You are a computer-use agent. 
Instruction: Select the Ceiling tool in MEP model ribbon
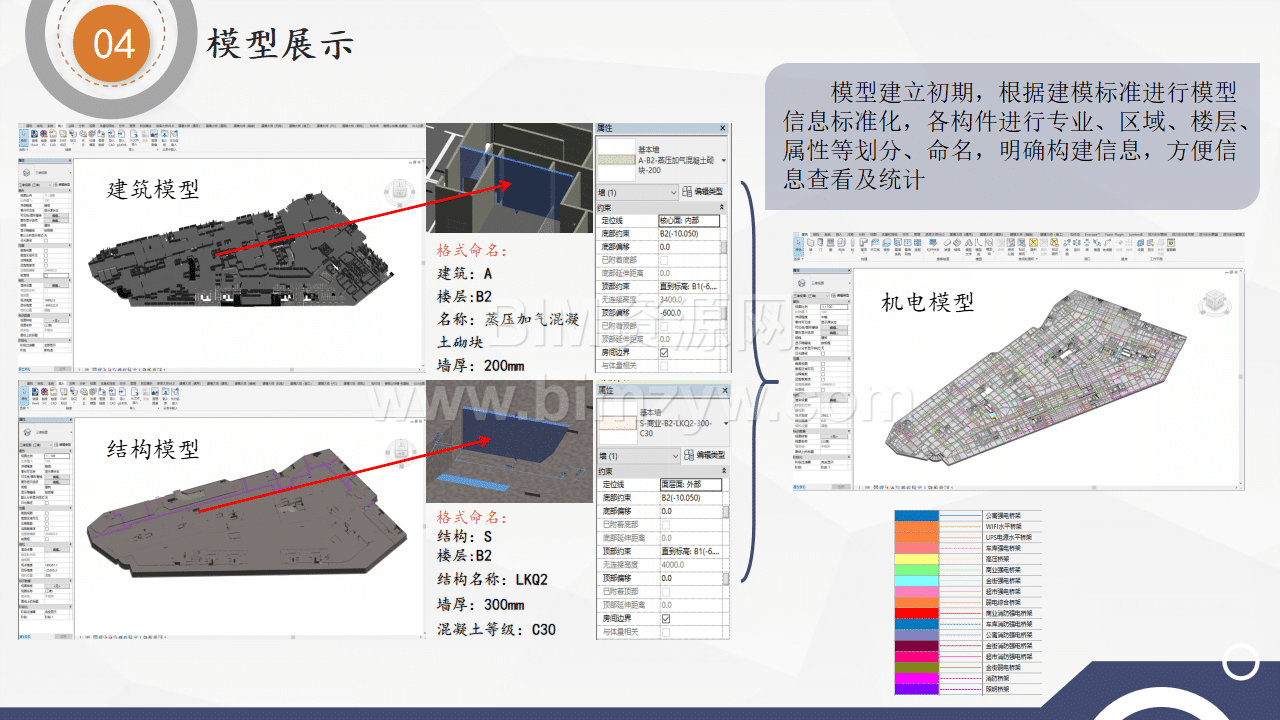(875, 246)
